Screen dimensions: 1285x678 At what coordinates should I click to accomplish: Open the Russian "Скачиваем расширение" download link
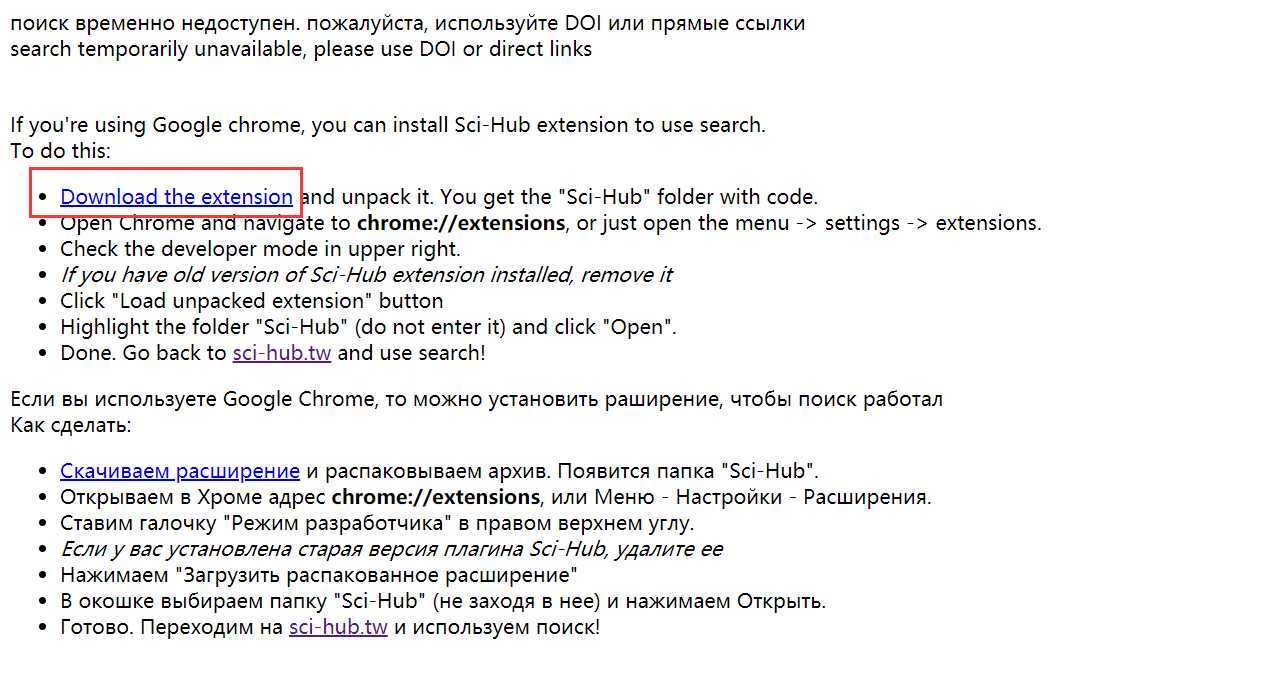pyautogui.click(x=180, y=471)
